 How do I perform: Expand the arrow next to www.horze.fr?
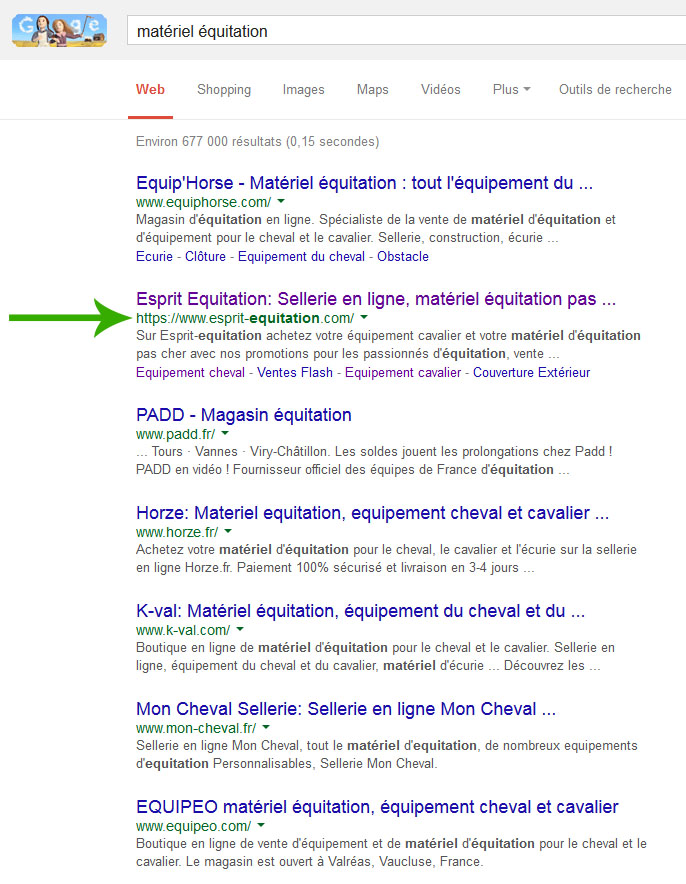tap(228, 531)
